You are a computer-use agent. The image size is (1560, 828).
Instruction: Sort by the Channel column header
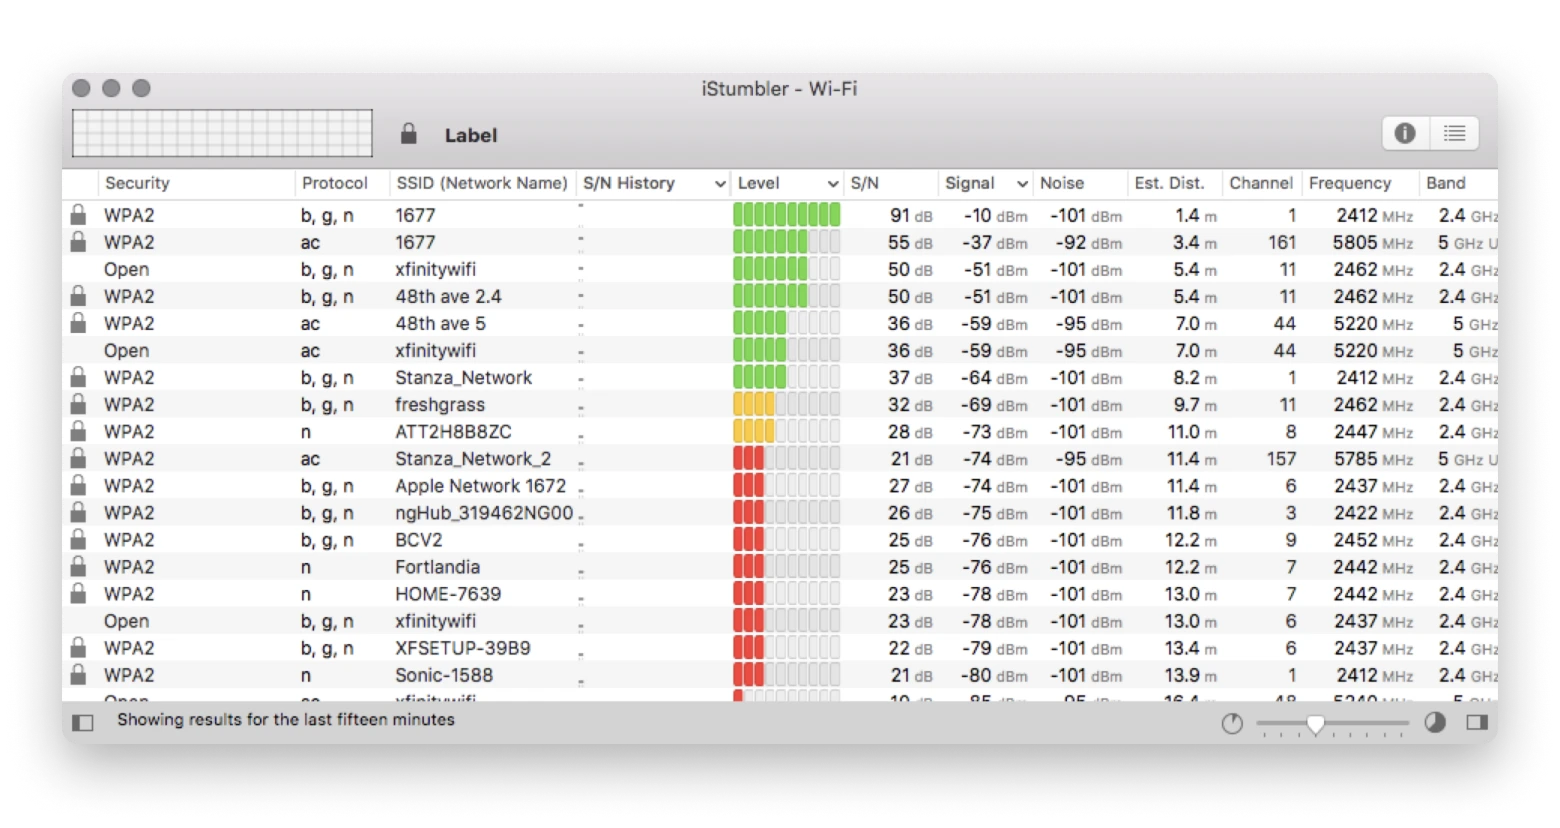(x=1261, y=183)
